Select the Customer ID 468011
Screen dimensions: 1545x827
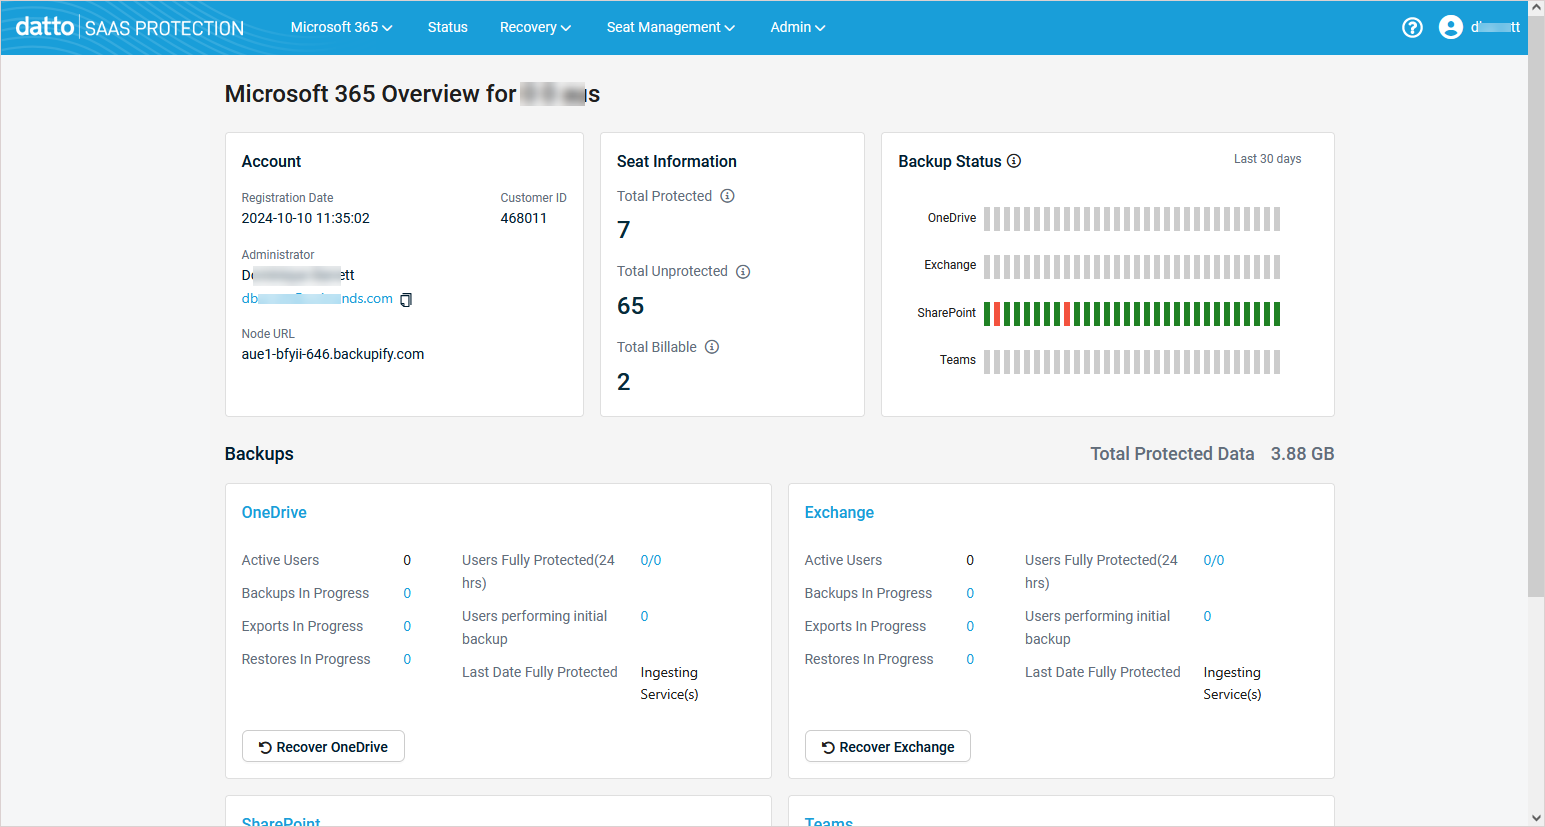(524, 218)
